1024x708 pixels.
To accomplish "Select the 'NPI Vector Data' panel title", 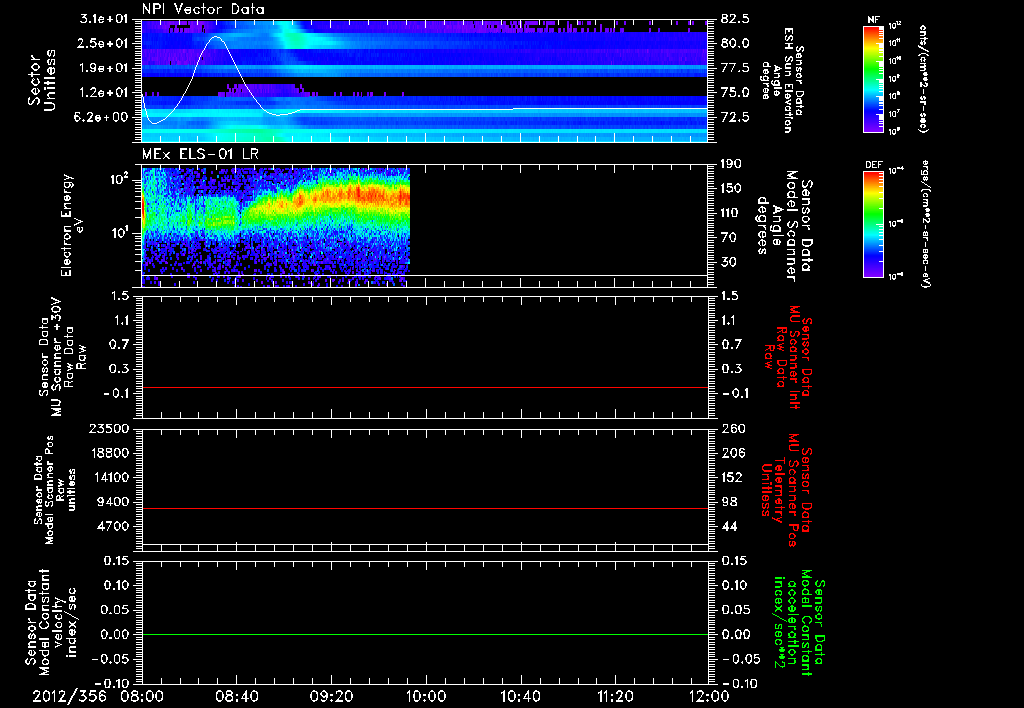I will (203, 9).
